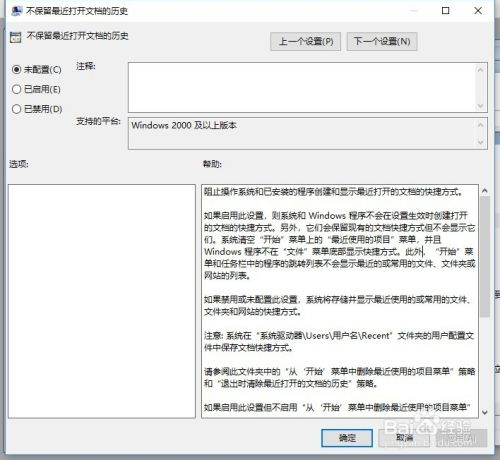500x460 pixels.
Task: Confirm with the 确定 button
Action: pos(347,438)
